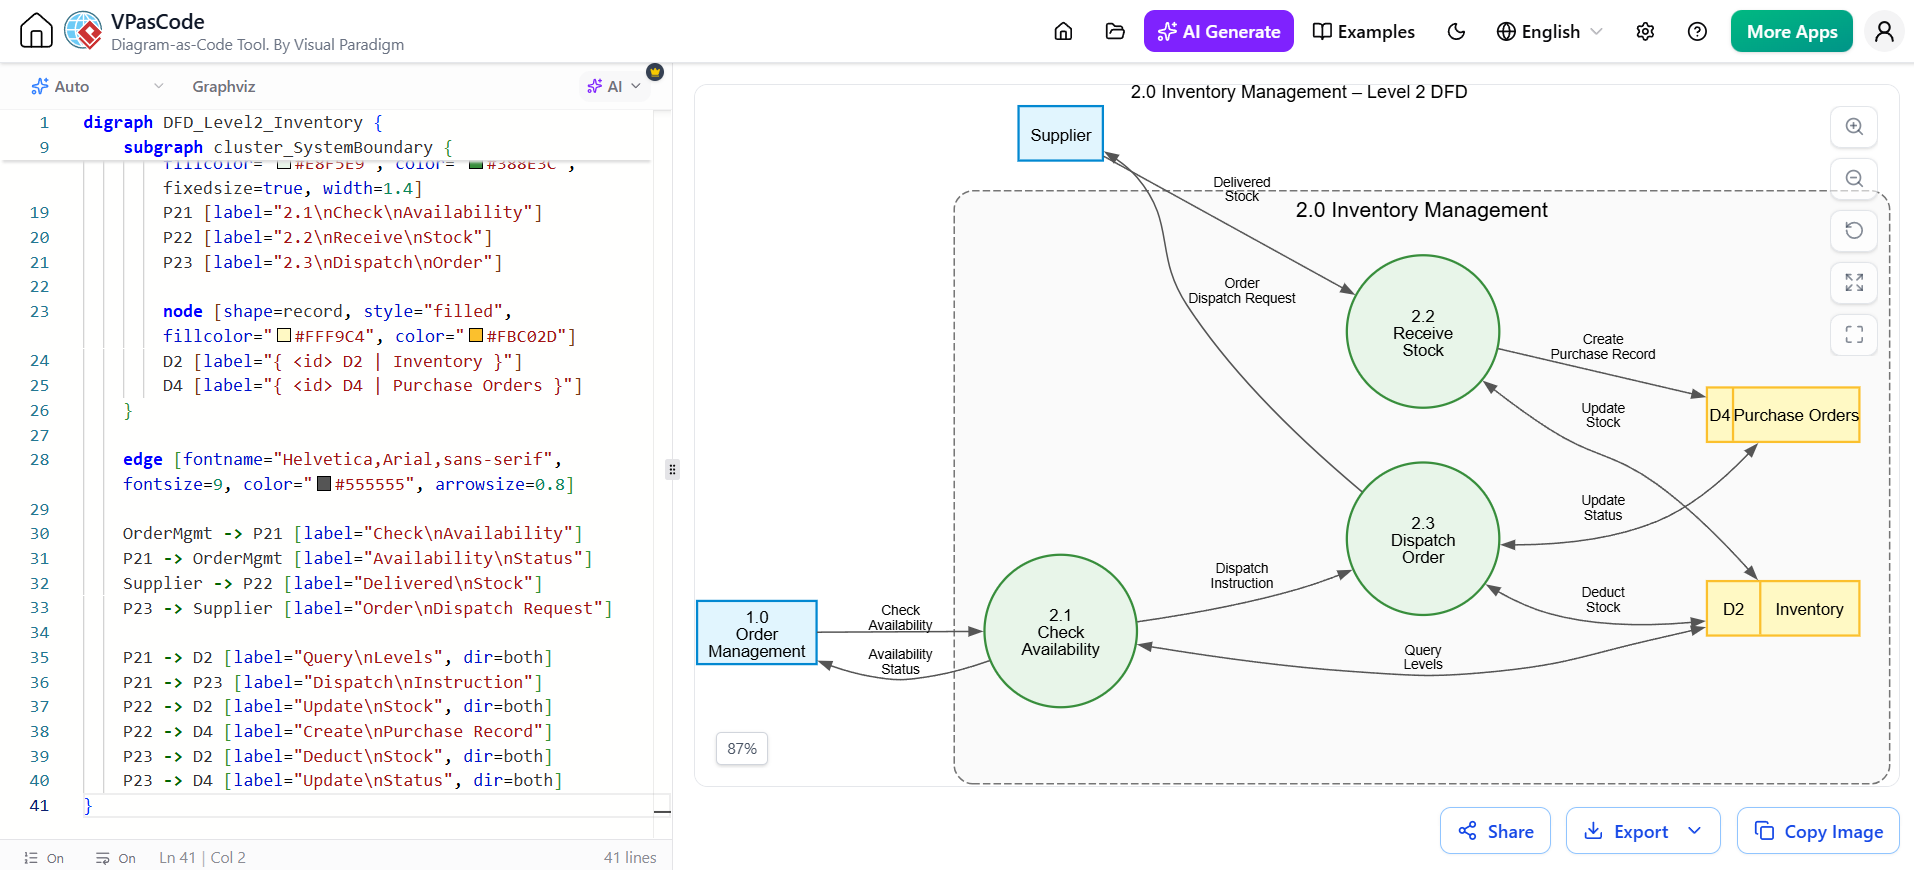Open help with the question mark icon

pyautogui.click(x=1697, y=31)
